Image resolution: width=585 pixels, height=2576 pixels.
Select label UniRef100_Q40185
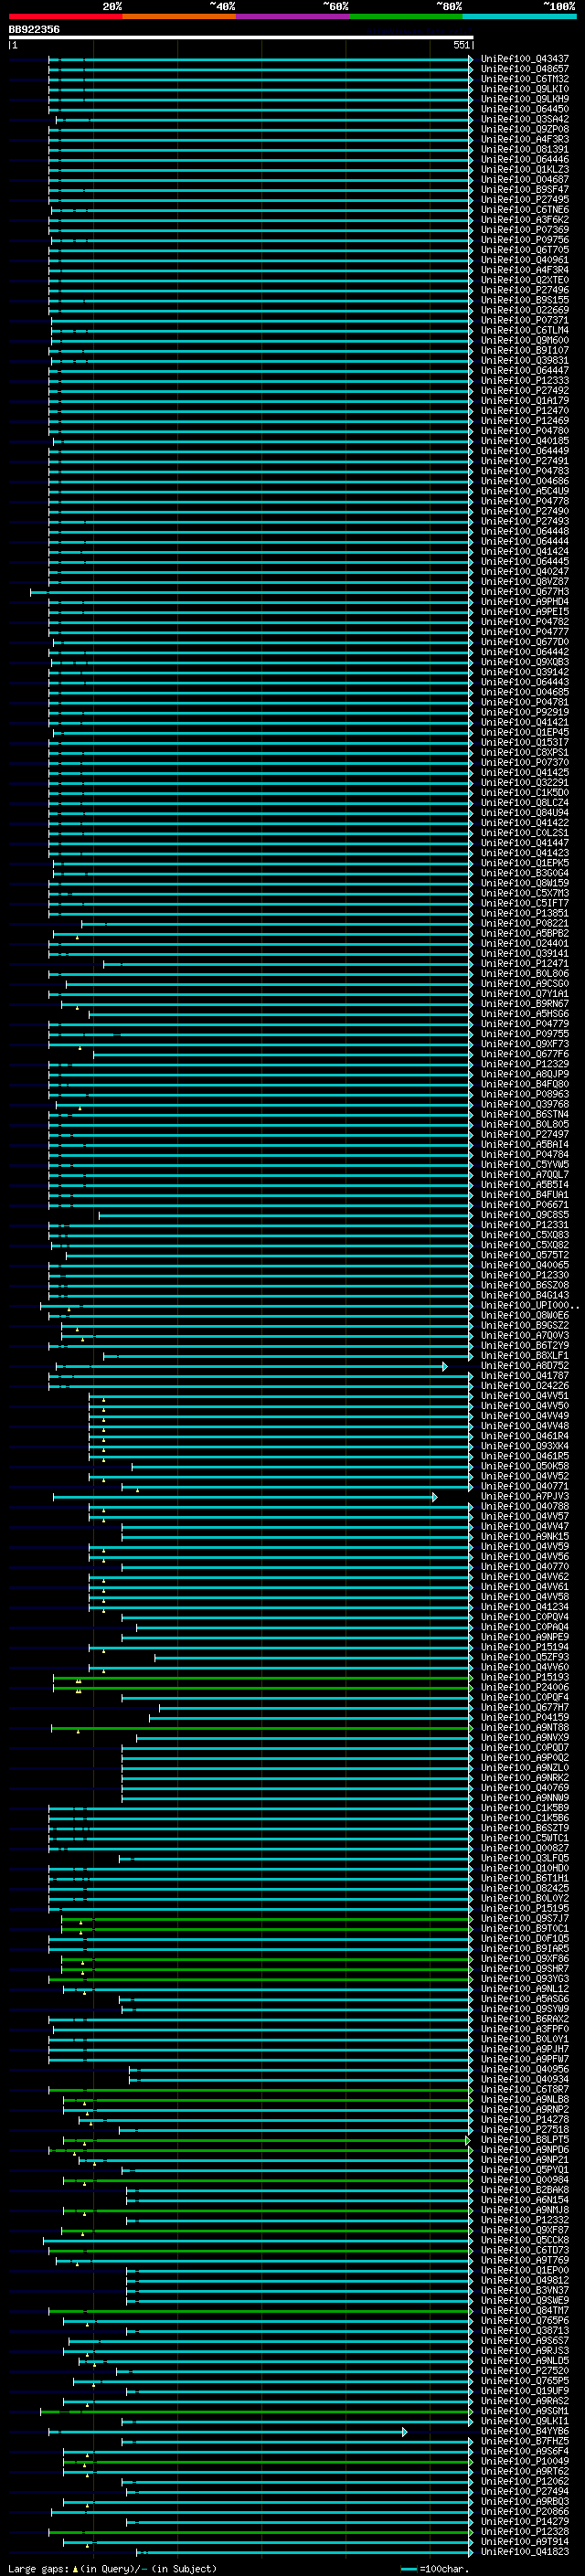tap(524, 441)
